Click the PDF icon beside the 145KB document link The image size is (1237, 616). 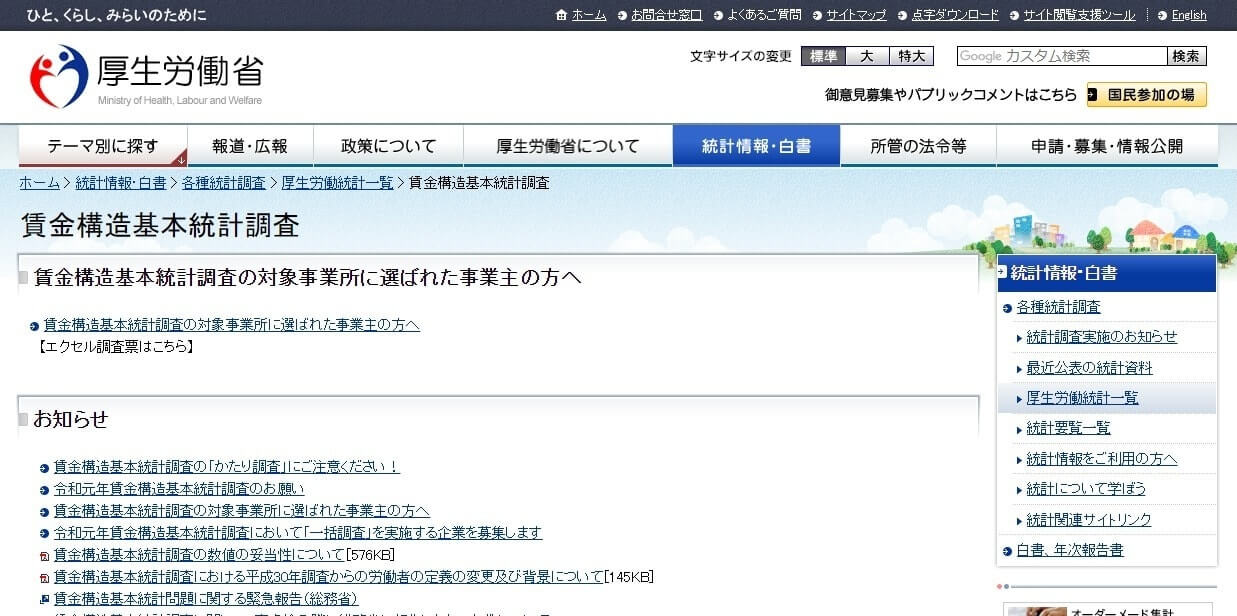click(43, 577)
